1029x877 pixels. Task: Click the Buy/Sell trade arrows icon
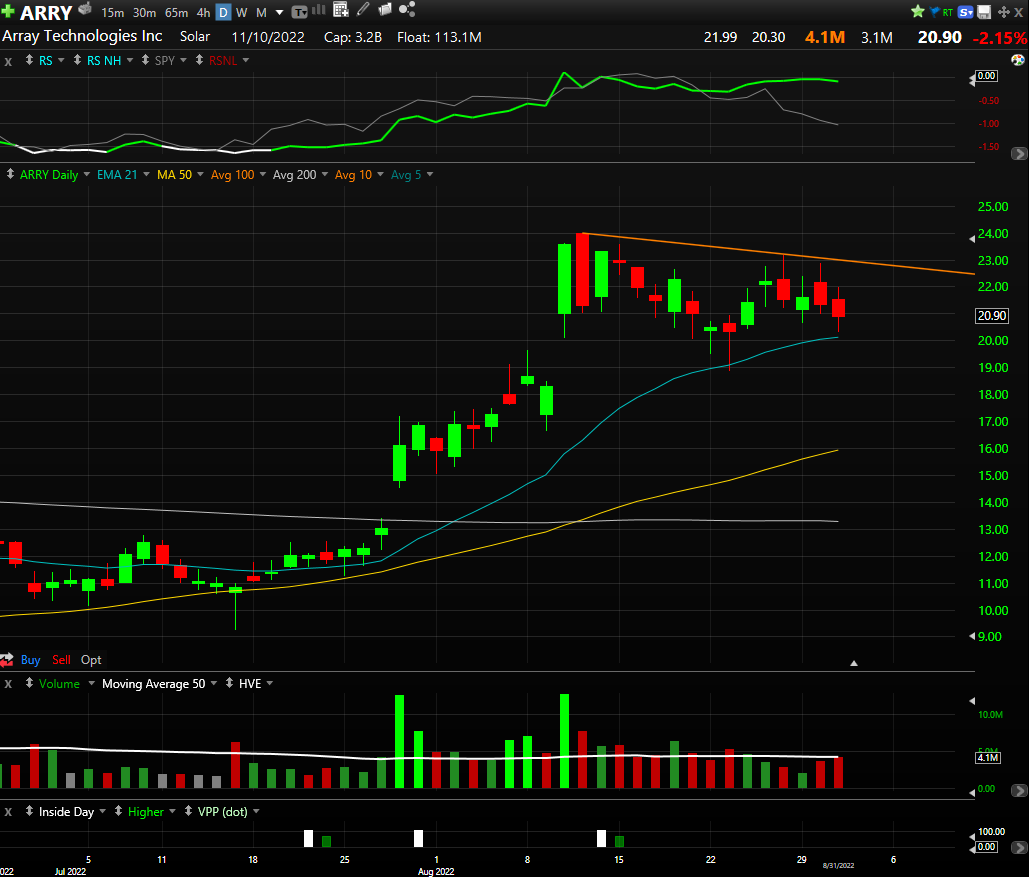point(7,660)
